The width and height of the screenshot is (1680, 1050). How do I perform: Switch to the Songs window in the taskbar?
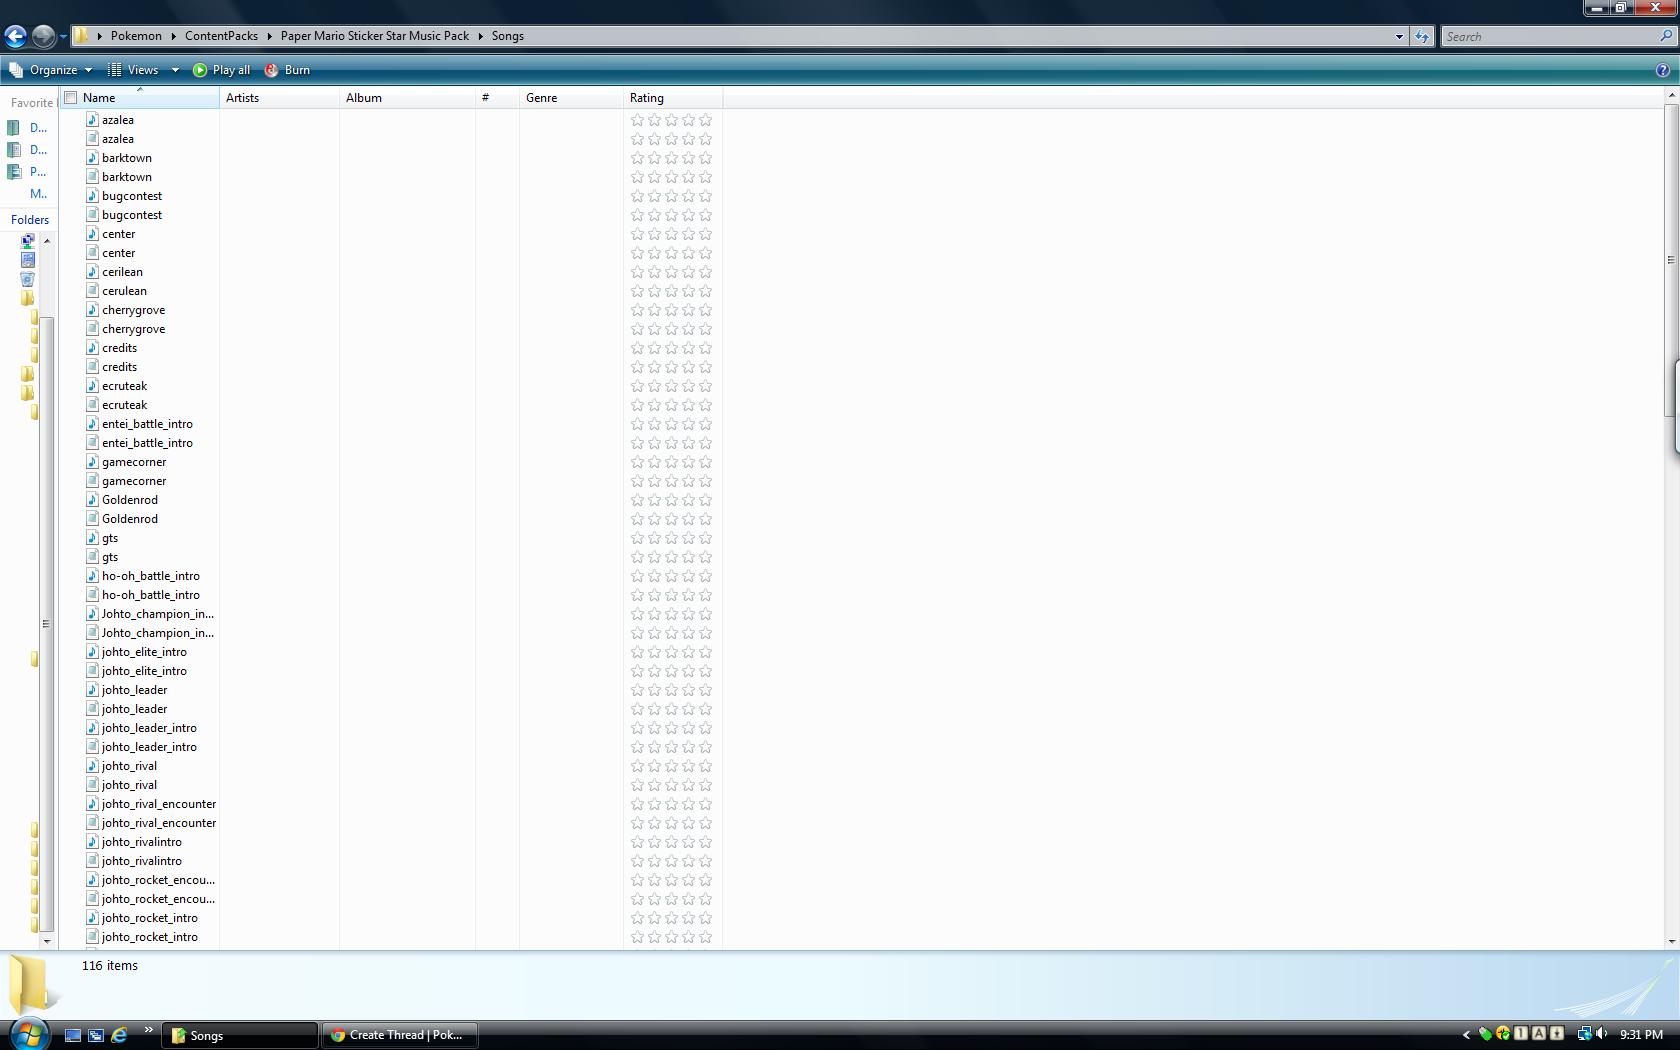240,1034
